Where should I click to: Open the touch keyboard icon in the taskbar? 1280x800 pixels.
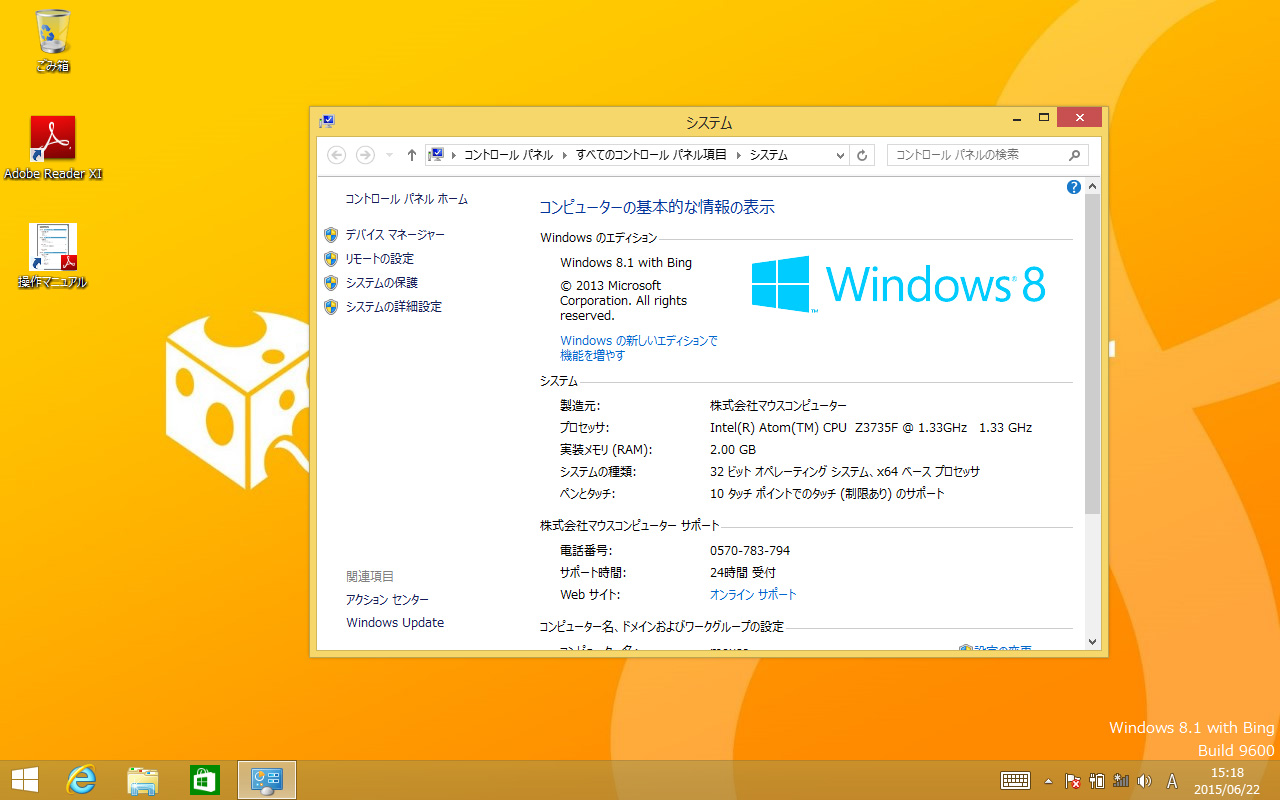(x=1016, y=781)
